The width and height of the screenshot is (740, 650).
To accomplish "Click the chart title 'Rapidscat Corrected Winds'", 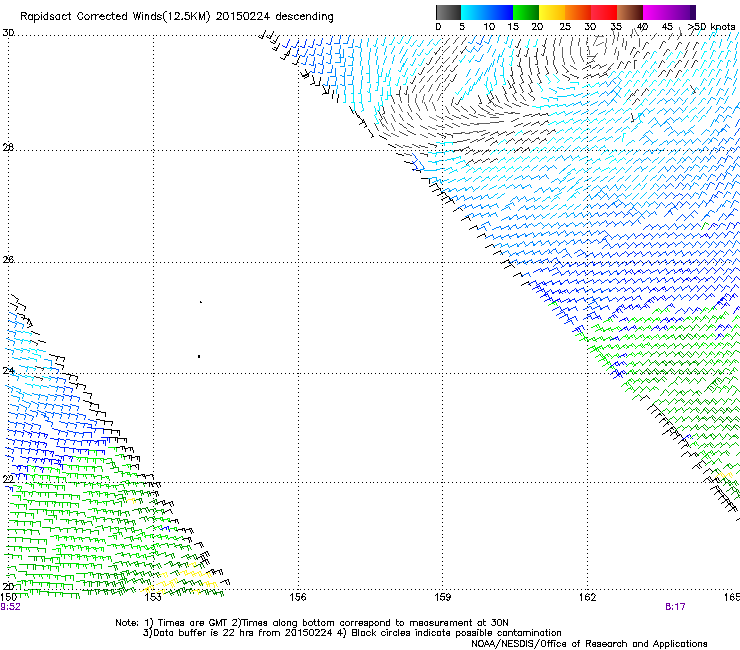I will (91, 17).
